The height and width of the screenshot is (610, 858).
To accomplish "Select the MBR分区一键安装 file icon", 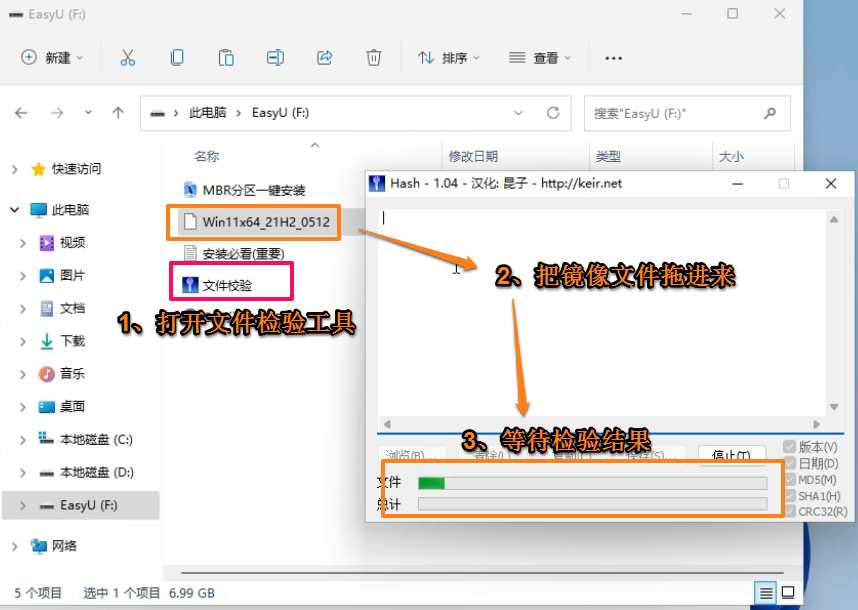I will pyautogui.click(x=190, y=190).
